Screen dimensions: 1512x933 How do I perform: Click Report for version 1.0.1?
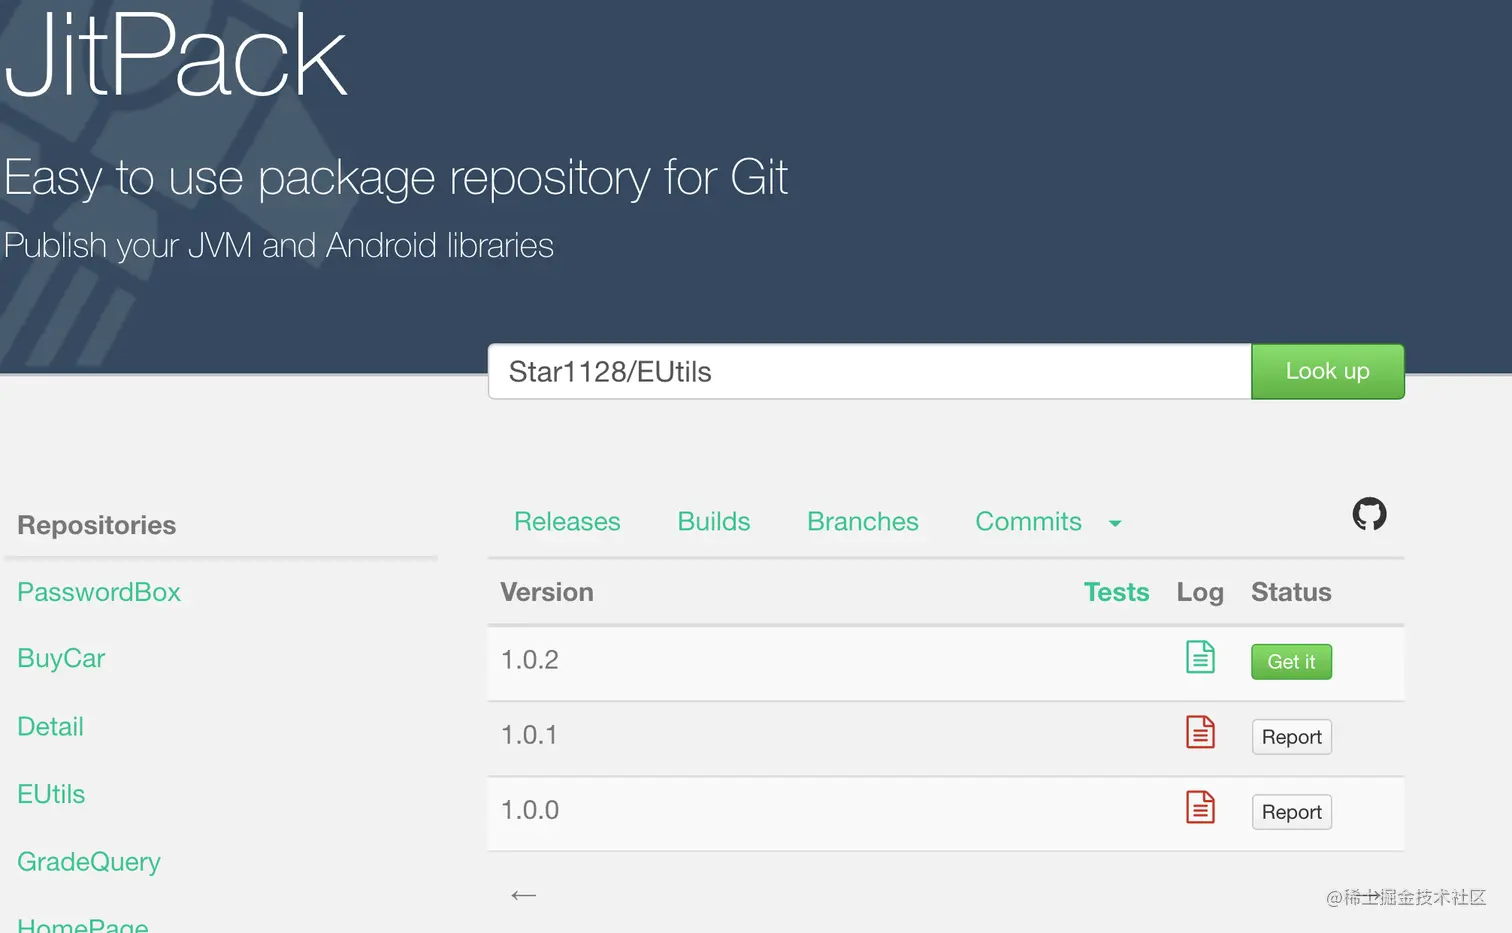coord(1291,737)
